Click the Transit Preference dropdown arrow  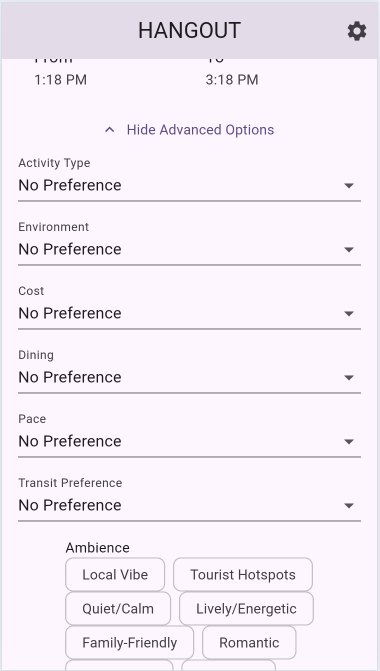[x=349, y=505]
